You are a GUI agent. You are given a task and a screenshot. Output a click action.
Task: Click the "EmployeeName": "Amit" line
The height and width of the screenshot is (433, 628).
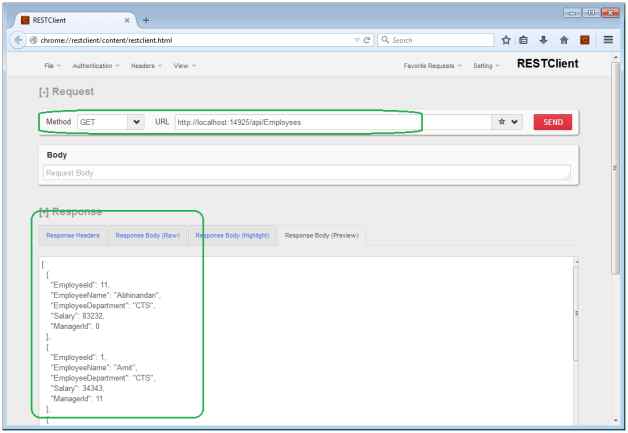(x=94, y=367)
